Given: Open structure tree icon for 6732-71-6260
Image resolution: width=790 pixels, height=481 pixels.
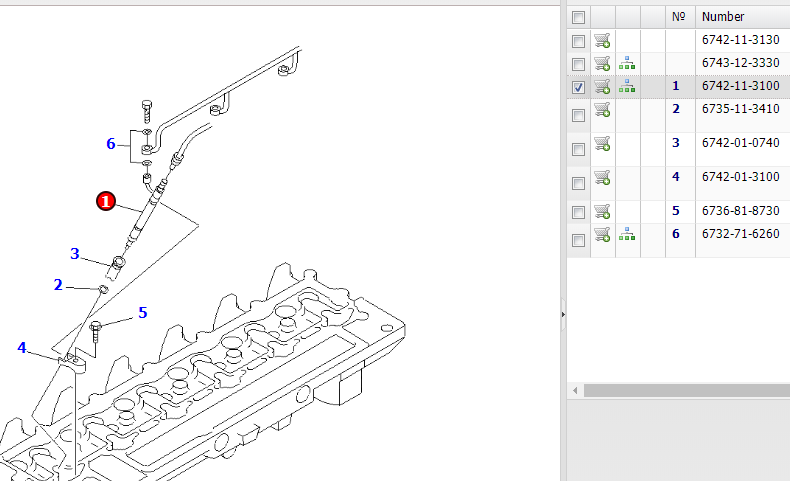Looking at the screenshot, I should coord(627,234).
